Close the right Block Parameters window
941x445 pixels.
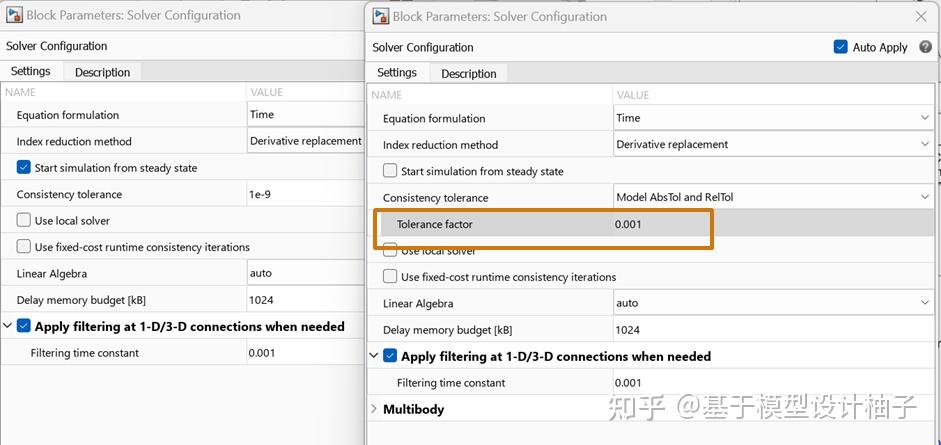pyautogui.click(x=921, y=17)
